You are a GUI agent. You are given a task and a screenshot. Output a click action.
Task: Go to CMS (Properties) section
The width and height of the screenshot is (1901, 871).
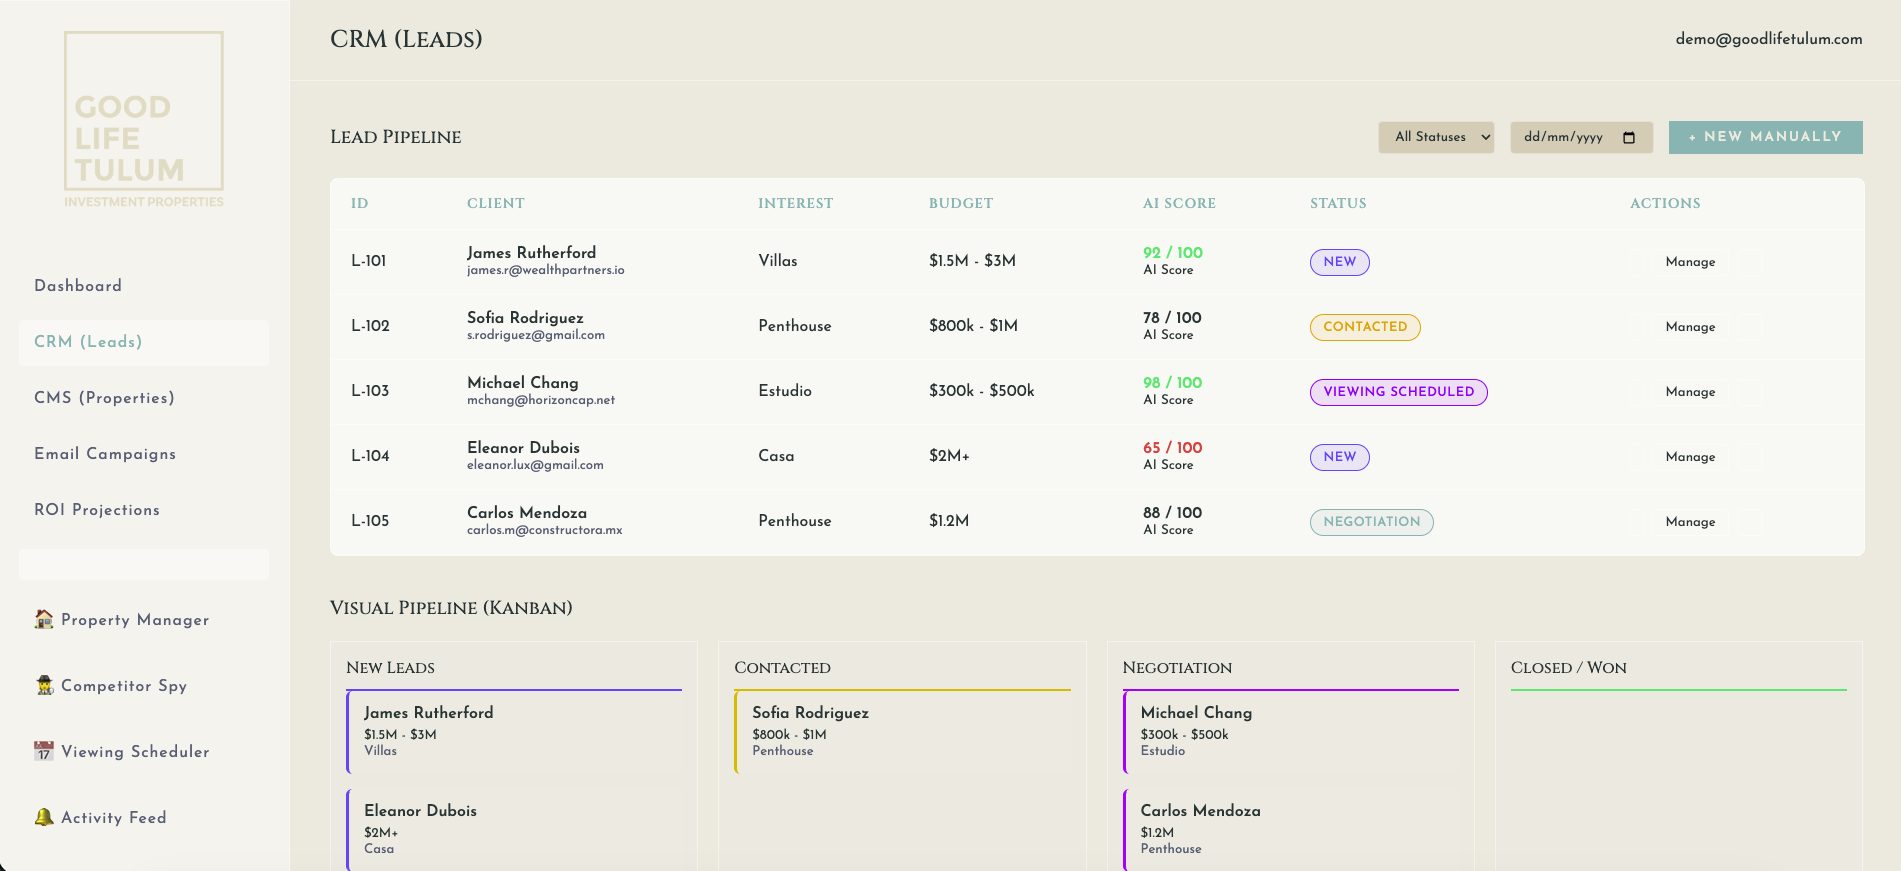tap(104, 398)
